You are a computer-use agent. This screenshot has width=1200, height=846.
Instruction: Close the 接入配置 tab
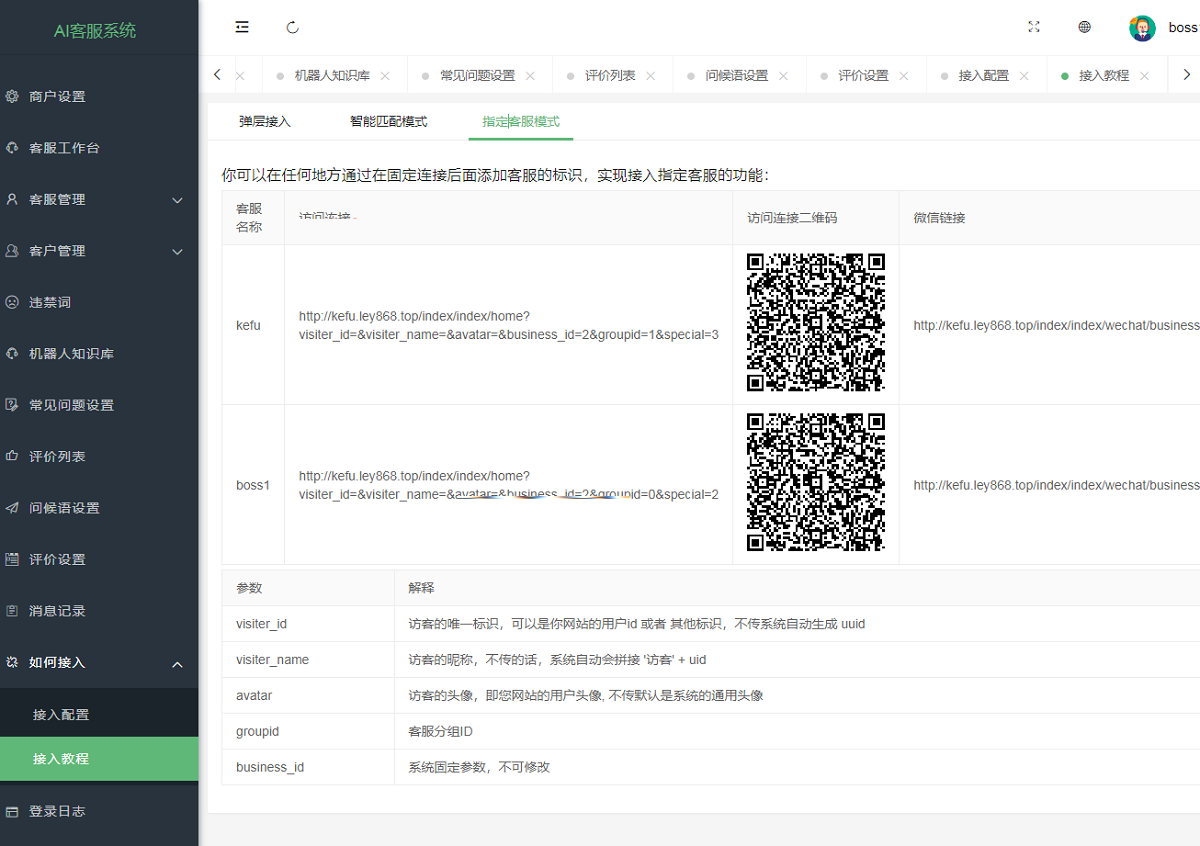pyautogui.click(x=1024, y=76)
